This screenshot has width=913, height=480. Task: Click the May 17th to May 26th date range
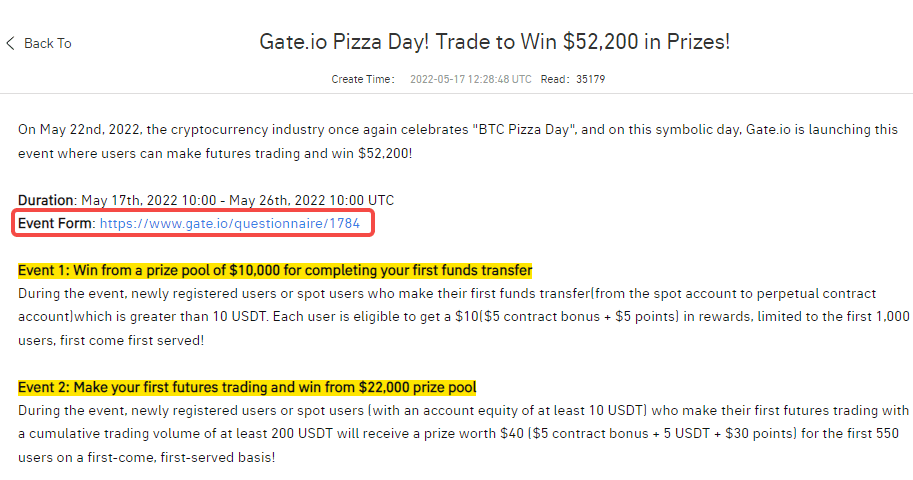238,200
